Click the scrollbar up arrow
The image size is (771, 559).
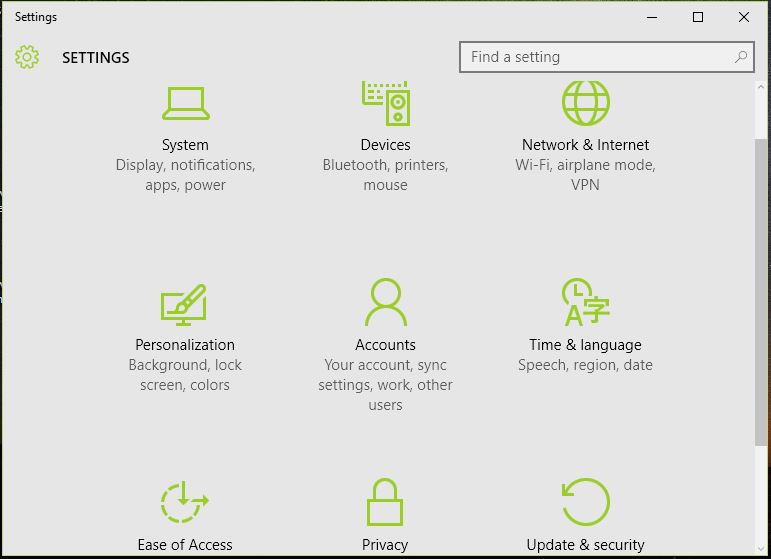(x=761, y=87)
